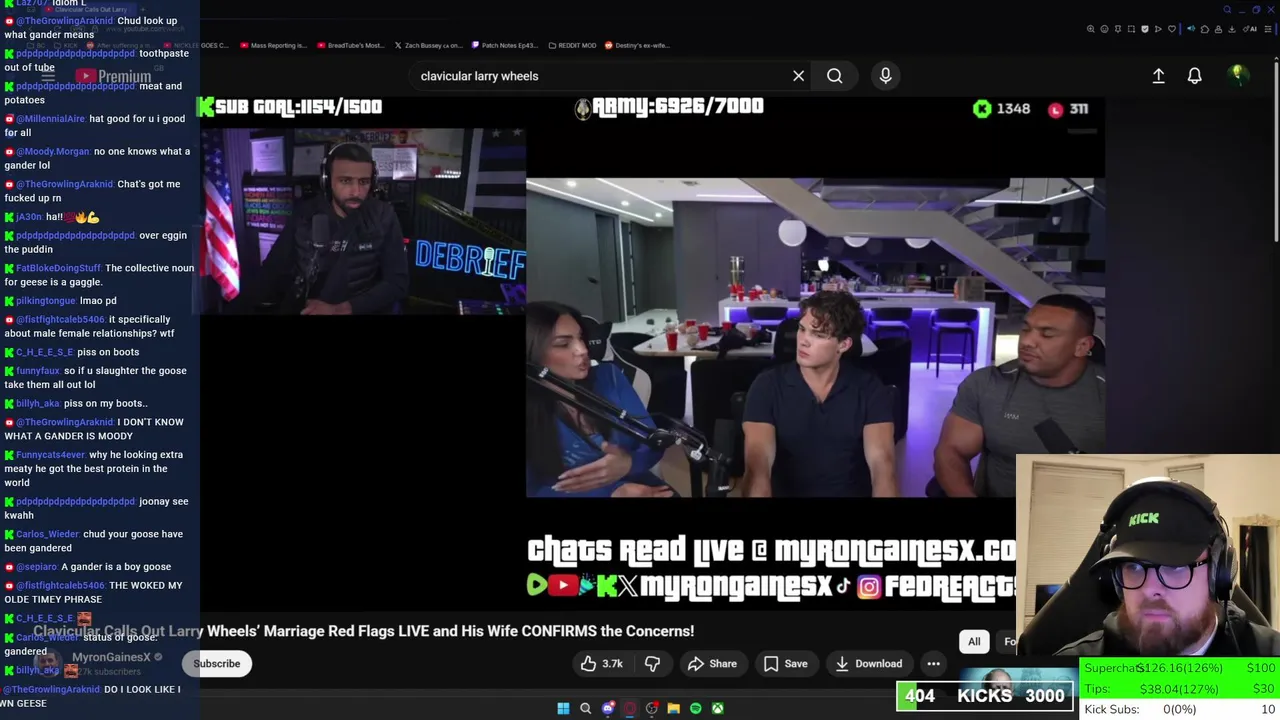Image resolution: width=1280 pixels, height=720 pixels.
Task: Click the send arrow toolbar icon
Action: 1158,29
